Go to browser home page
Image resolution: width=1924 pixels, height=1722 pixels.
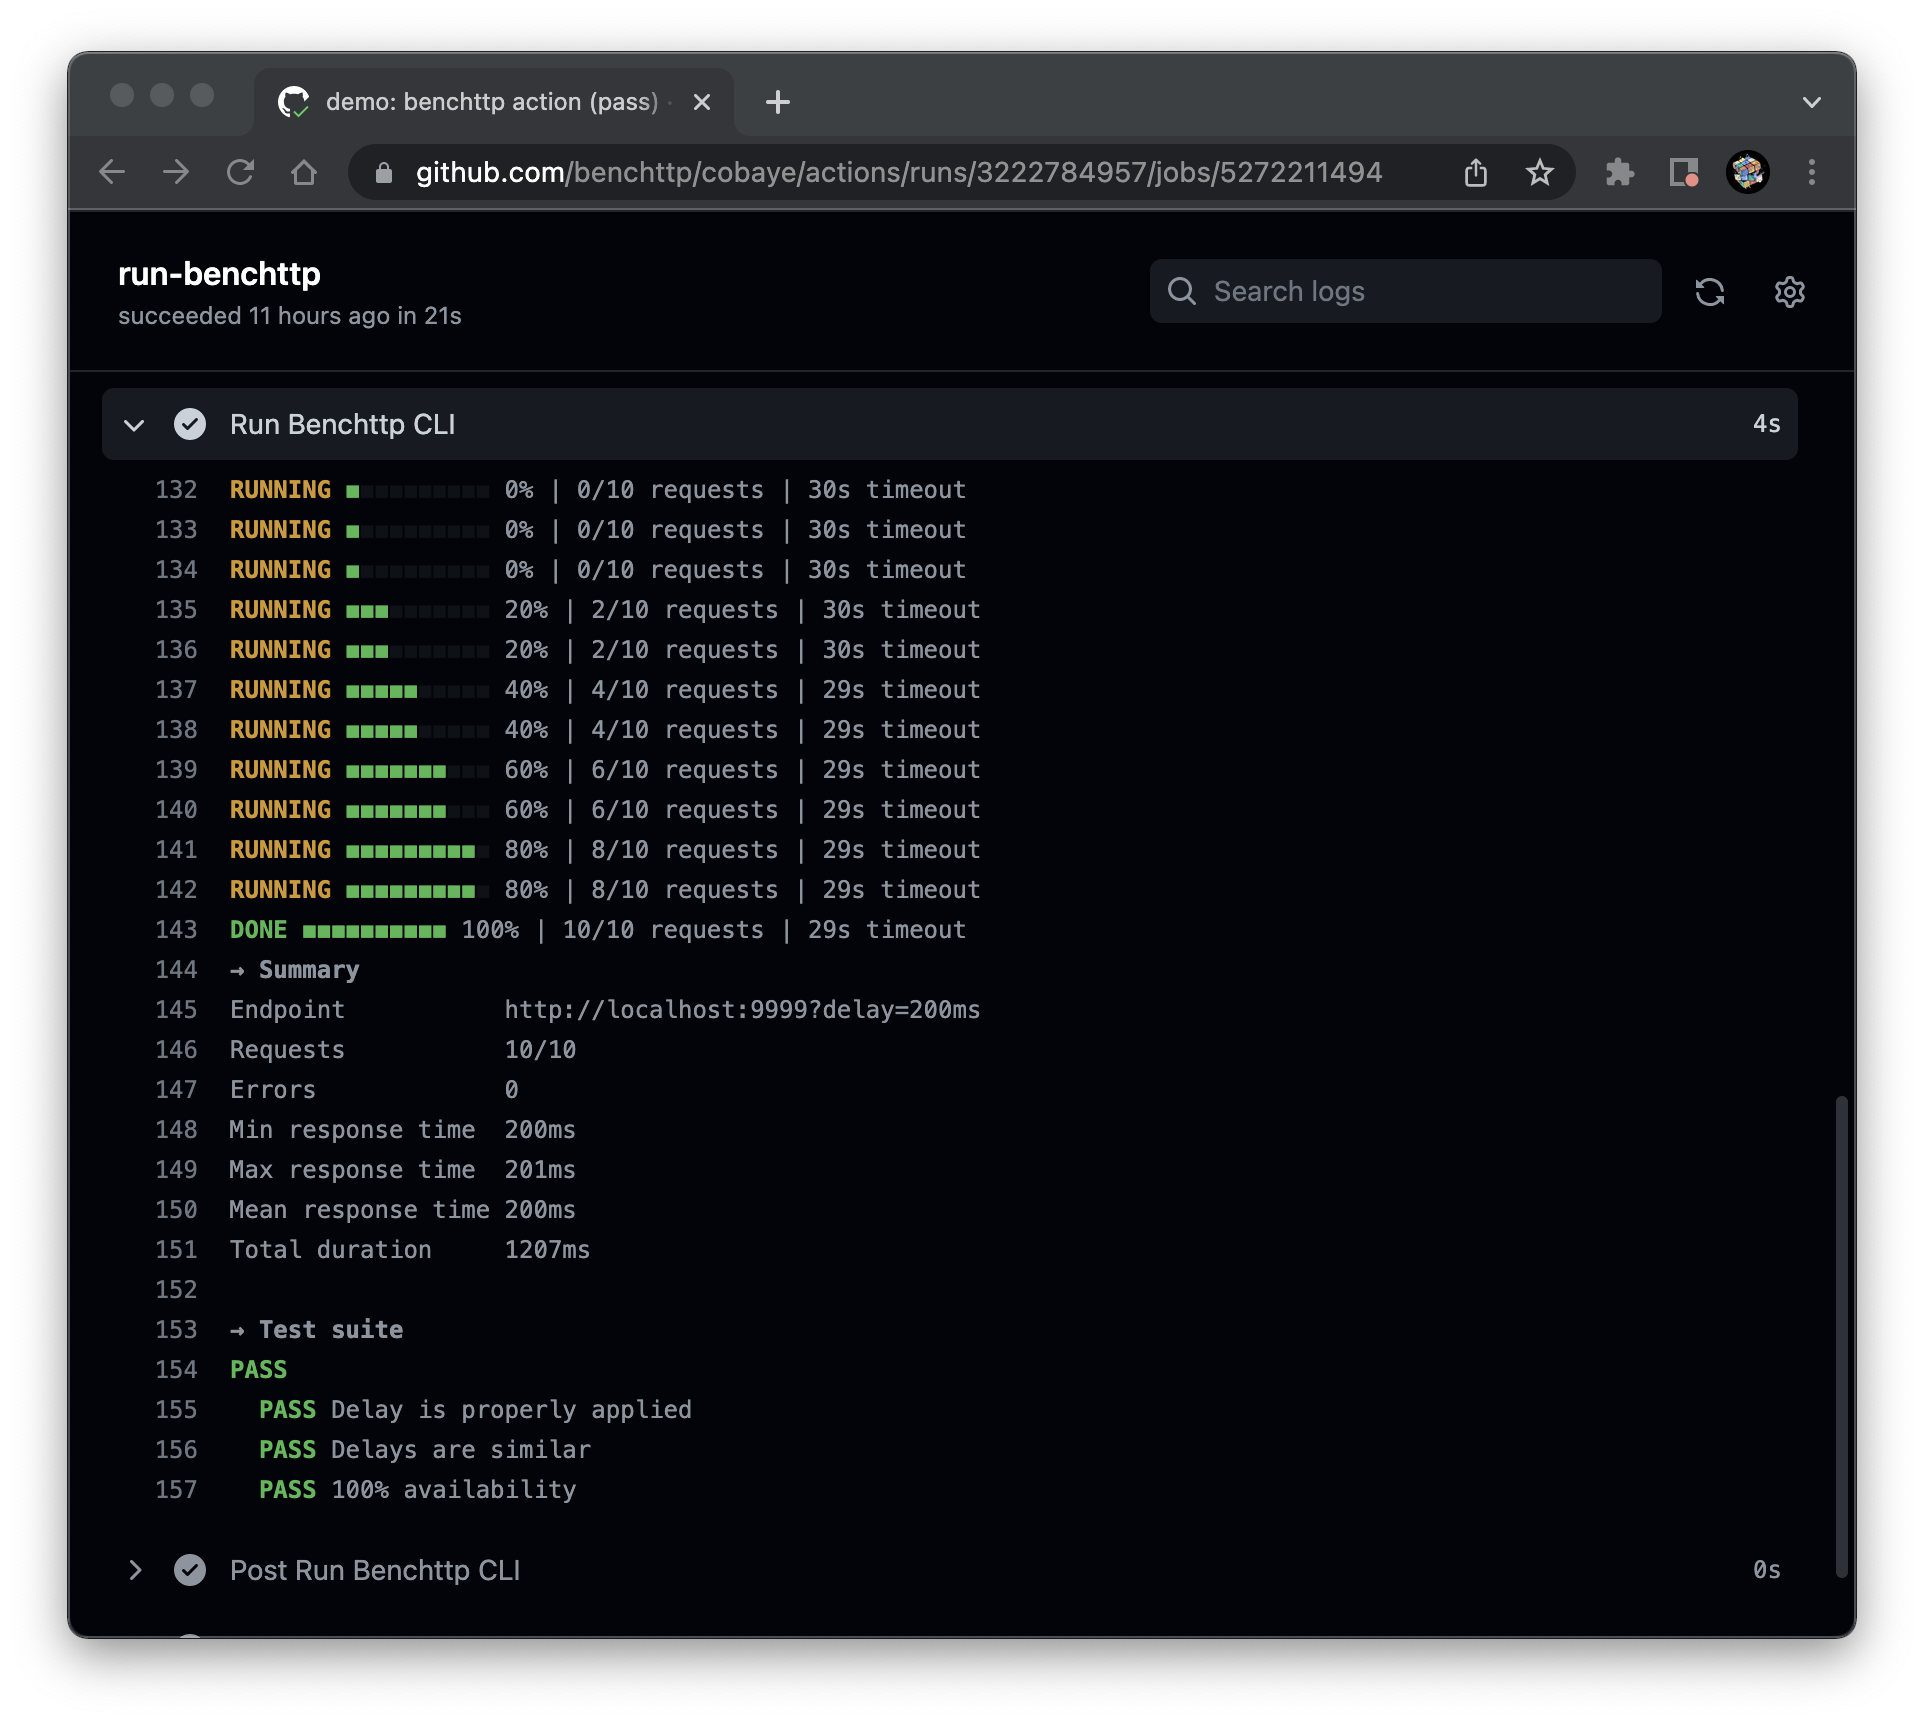(304, 172)
